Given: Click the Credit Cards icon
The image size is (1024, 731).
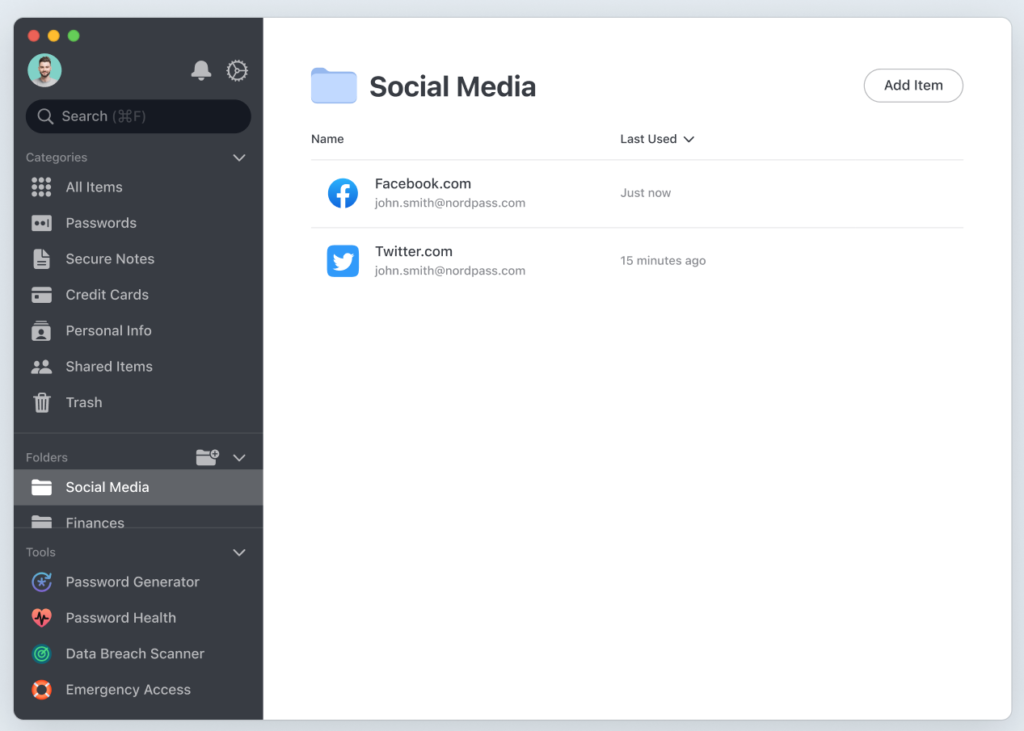Looking at the screenshot, I should 41,295.
